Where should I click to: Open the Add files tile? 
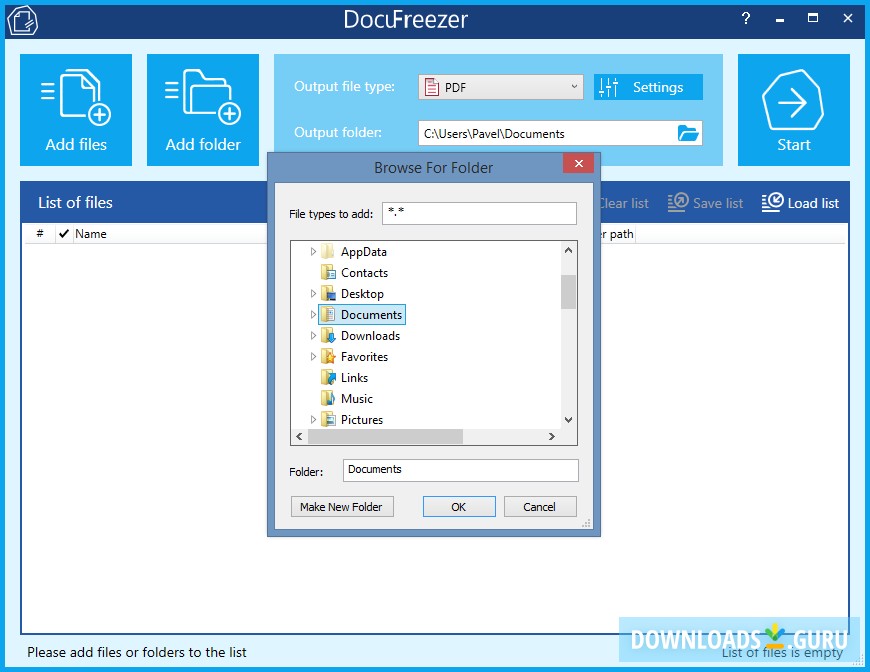76,110
